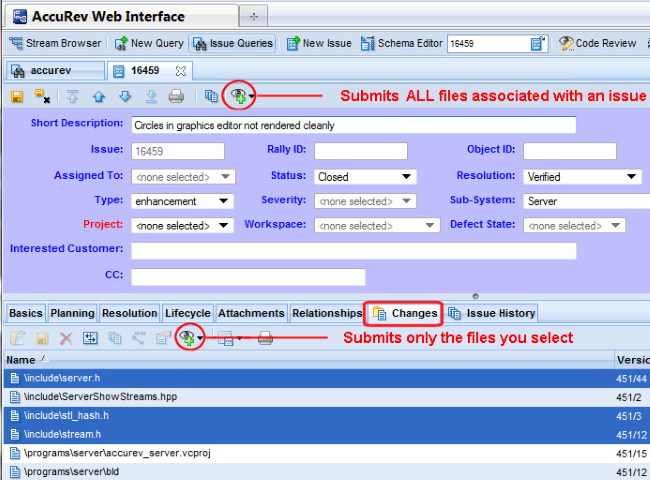Click the blue up arrow navigation icon
This screenshot has width=650, height=480.
click(99, 97)
